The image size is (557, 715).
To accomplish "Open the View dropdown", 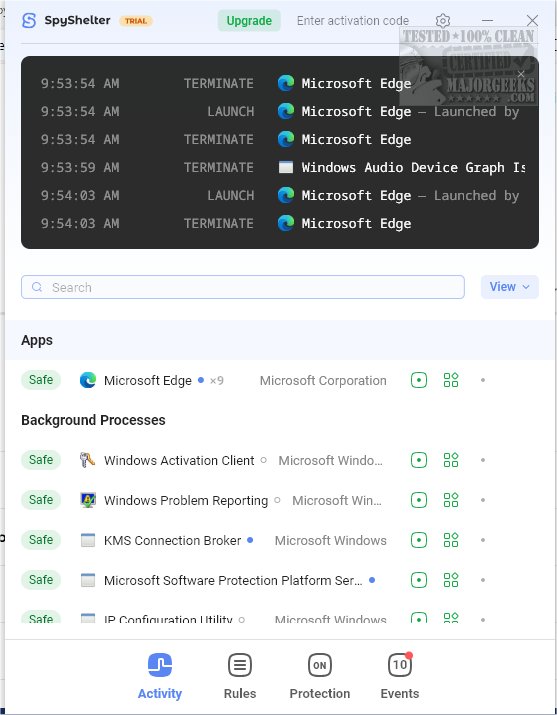I will pyautogui.click(x=510, y=287).
